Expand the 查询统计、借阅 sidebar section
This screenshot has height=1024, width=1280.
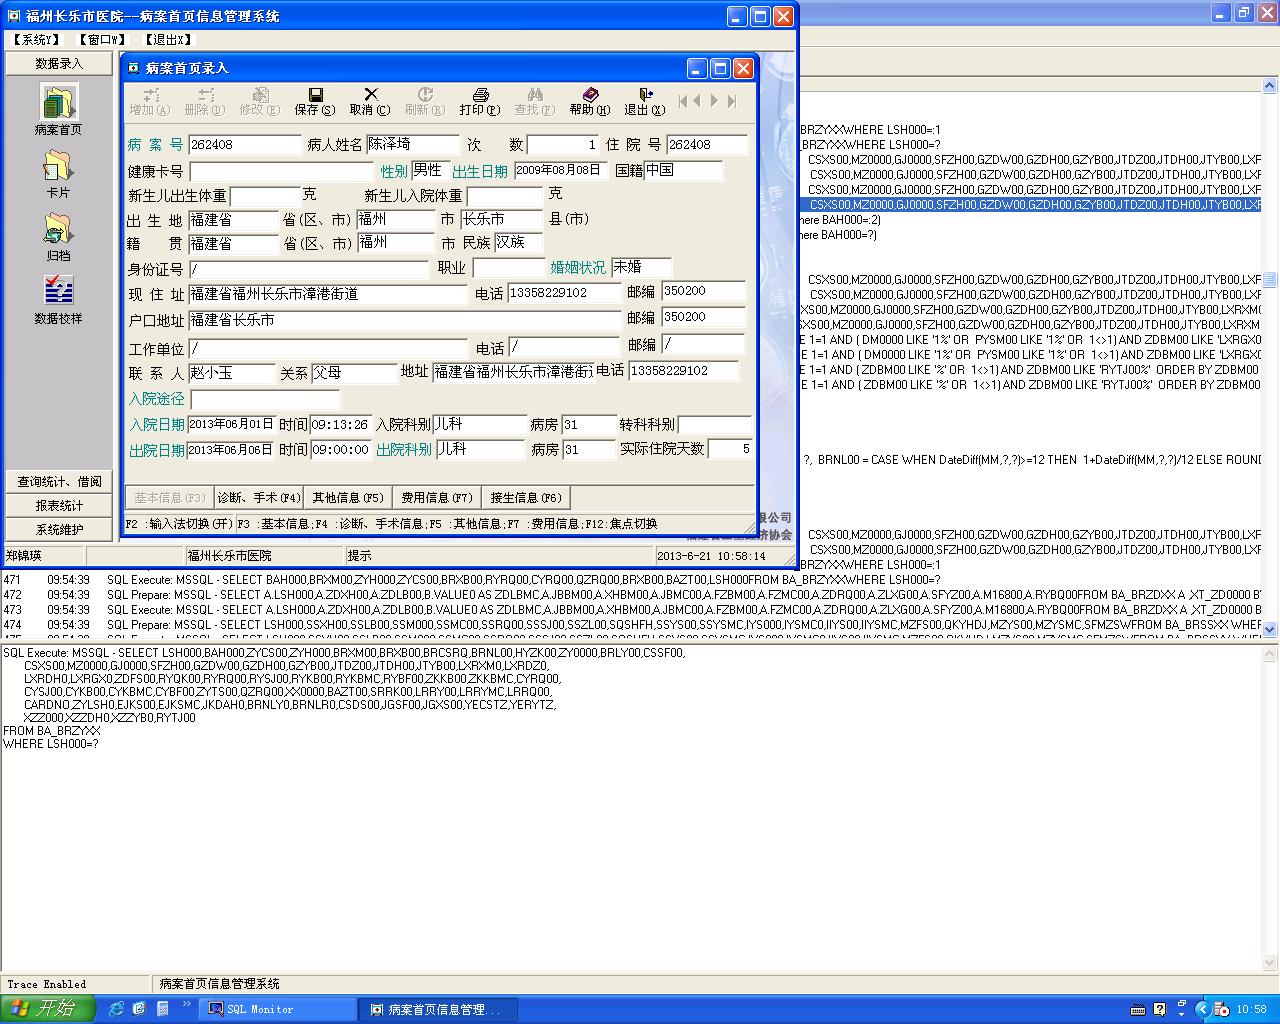(59, 481)
